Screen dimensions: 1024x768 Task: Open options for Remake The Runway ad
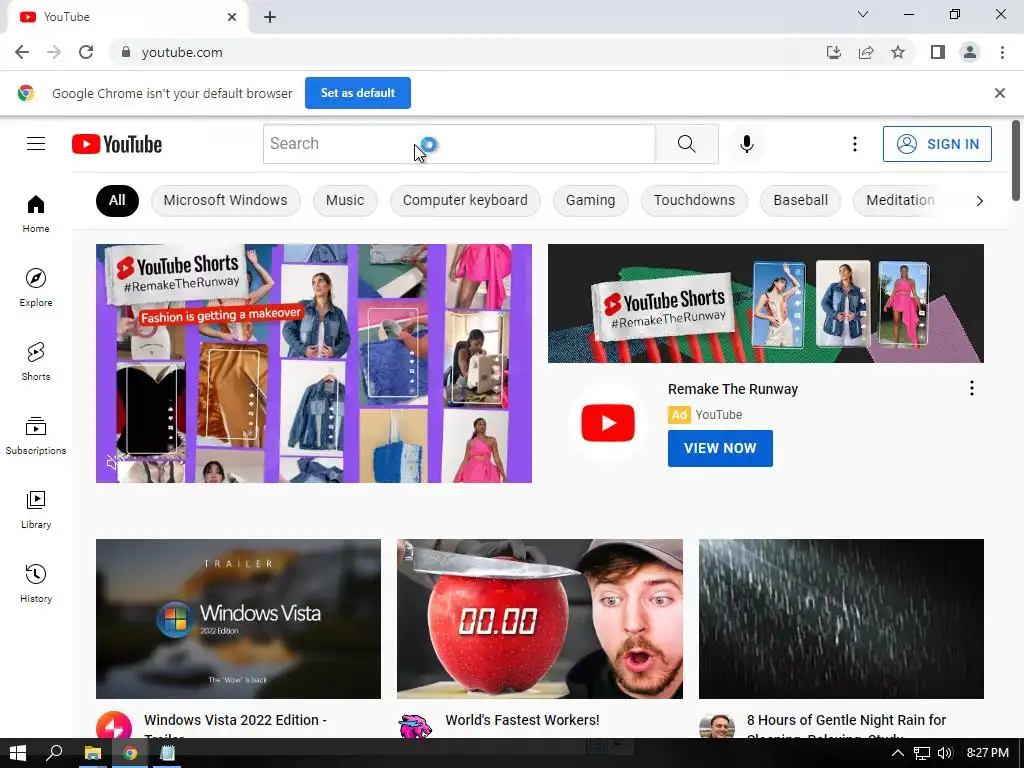coord(972,389)
